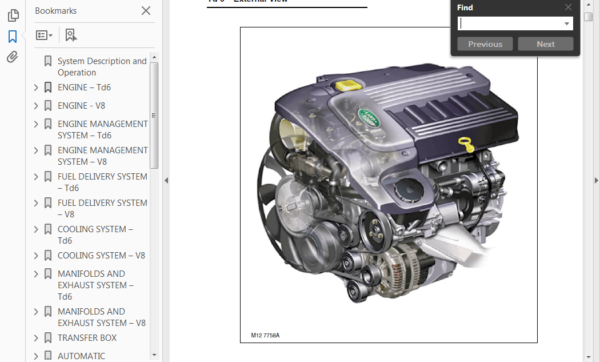Click the find current bookmark icon
This screenshot has height=362, width=600.
(x=71, y=35)
